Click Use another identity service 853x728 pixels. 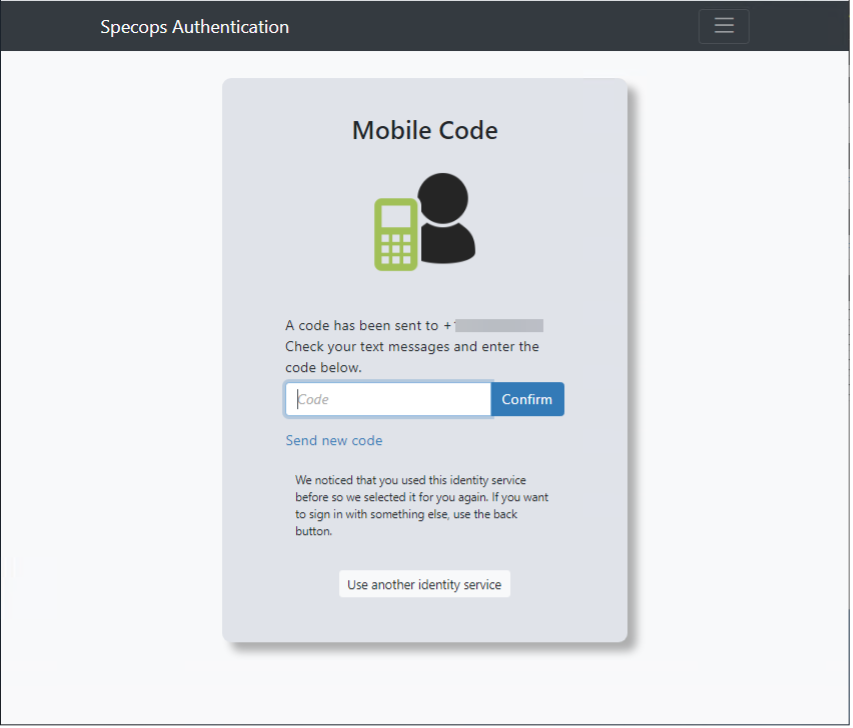pyautogui.click(x=424, y=583)
